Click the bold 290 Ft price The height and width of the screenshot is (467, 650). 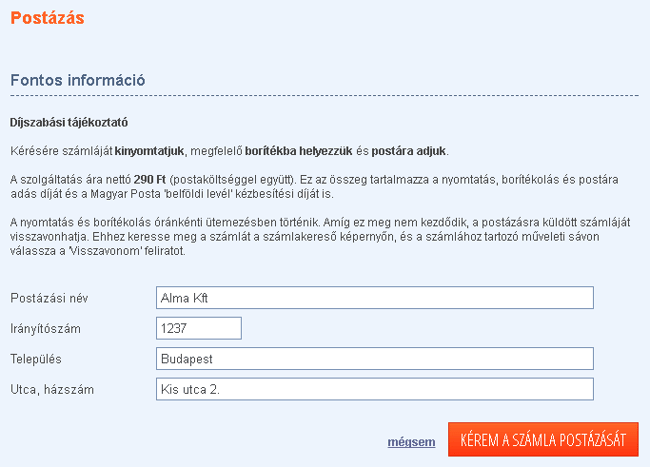150,179
